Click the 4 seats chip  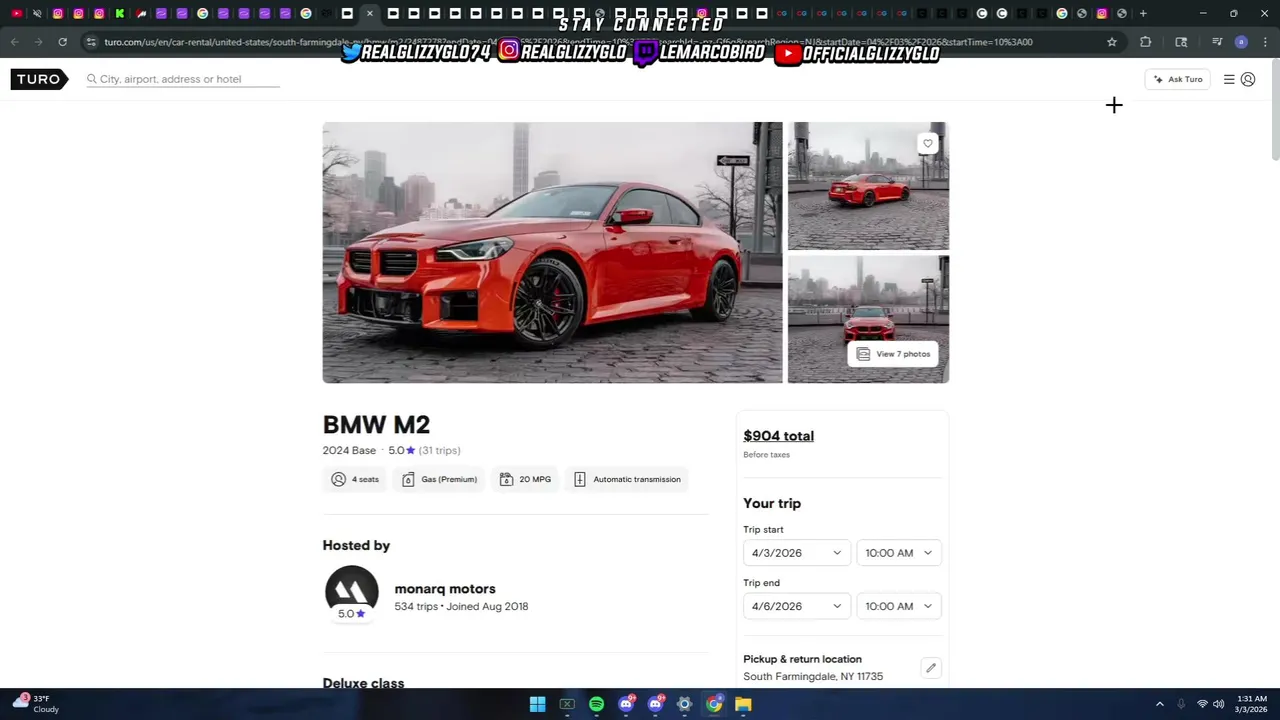pos(355,479)
